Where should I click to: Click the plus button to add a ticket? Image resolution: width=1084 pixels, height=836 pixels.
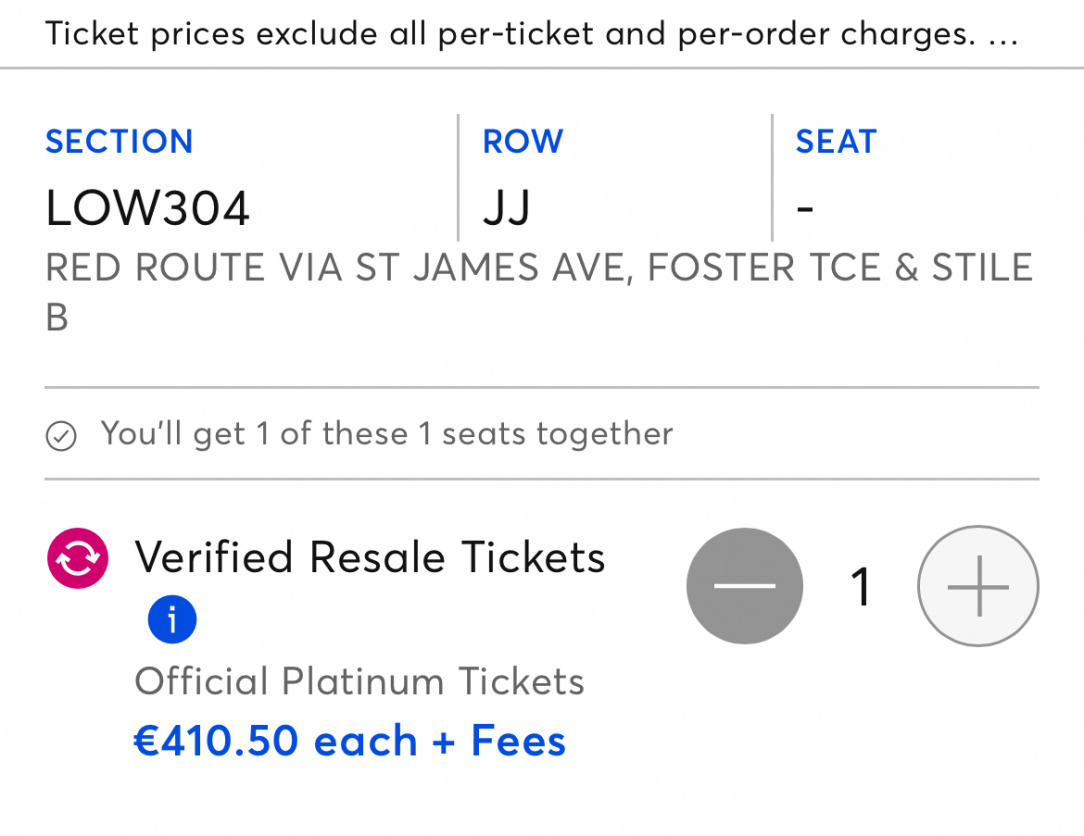point(978,586)
